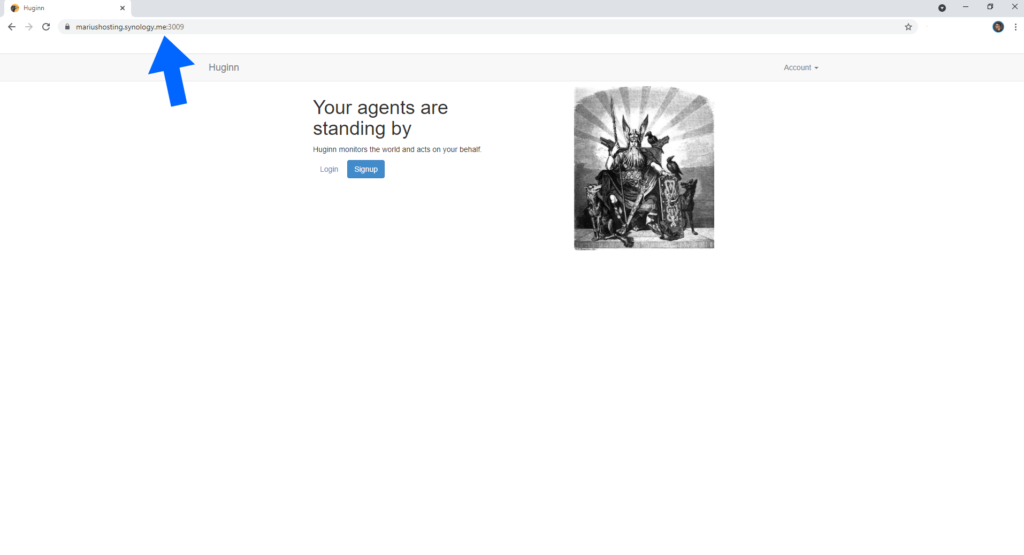This screenshot has width=1024, height=555.
Task: View site security via the padlock icon
Action: 67,27
